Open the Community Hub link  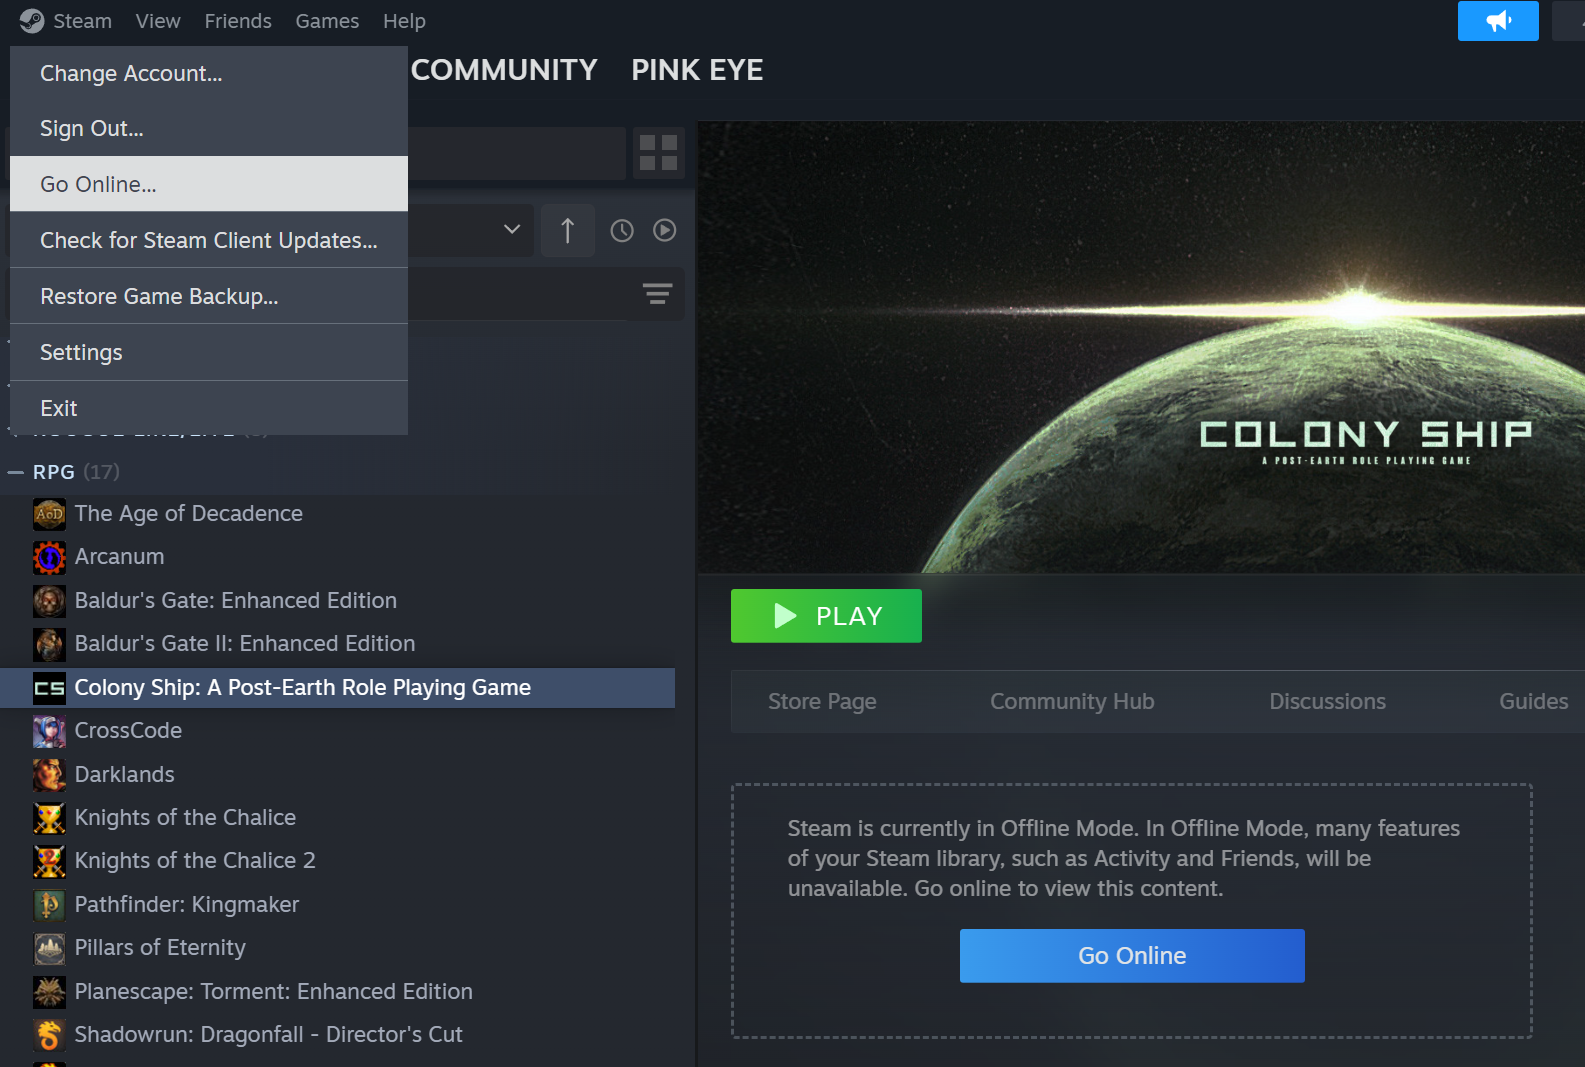1072,702
